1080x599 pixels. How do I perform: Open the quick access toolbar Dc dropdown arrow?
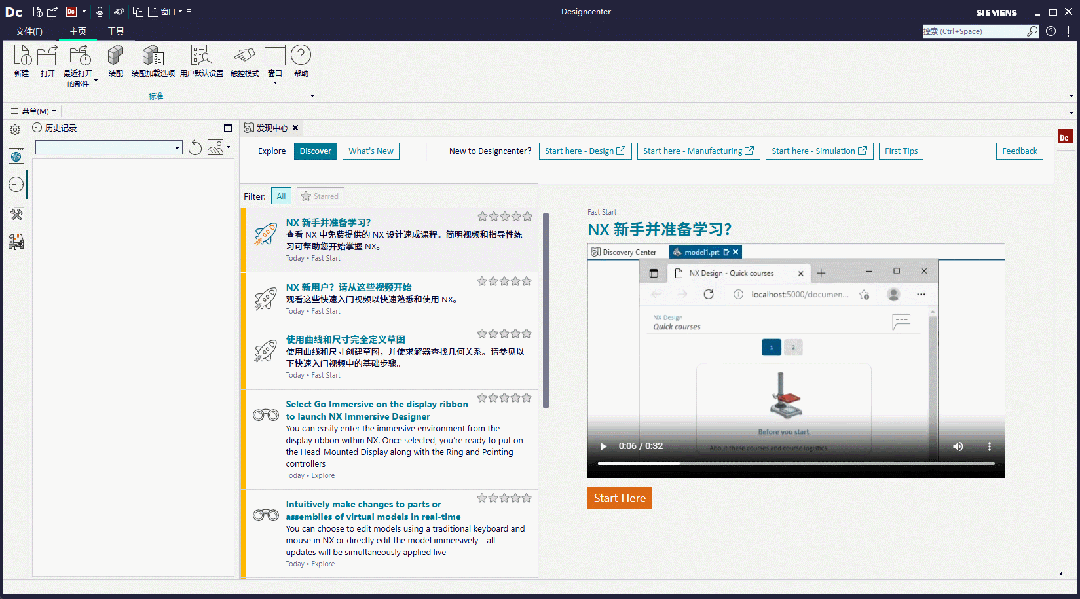(x=84, y=12)
